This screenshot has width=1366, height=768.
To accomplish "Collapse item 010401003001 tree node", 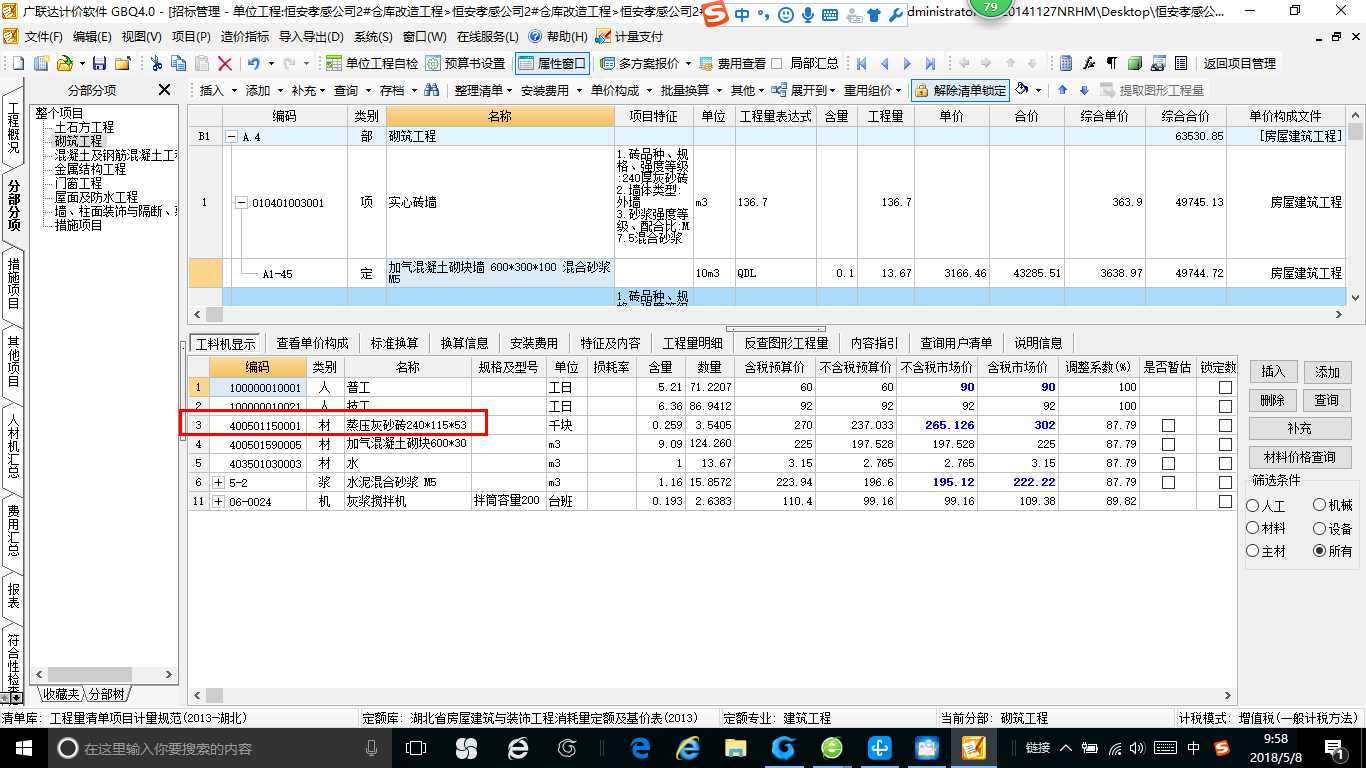I will [x=241, y=202].
